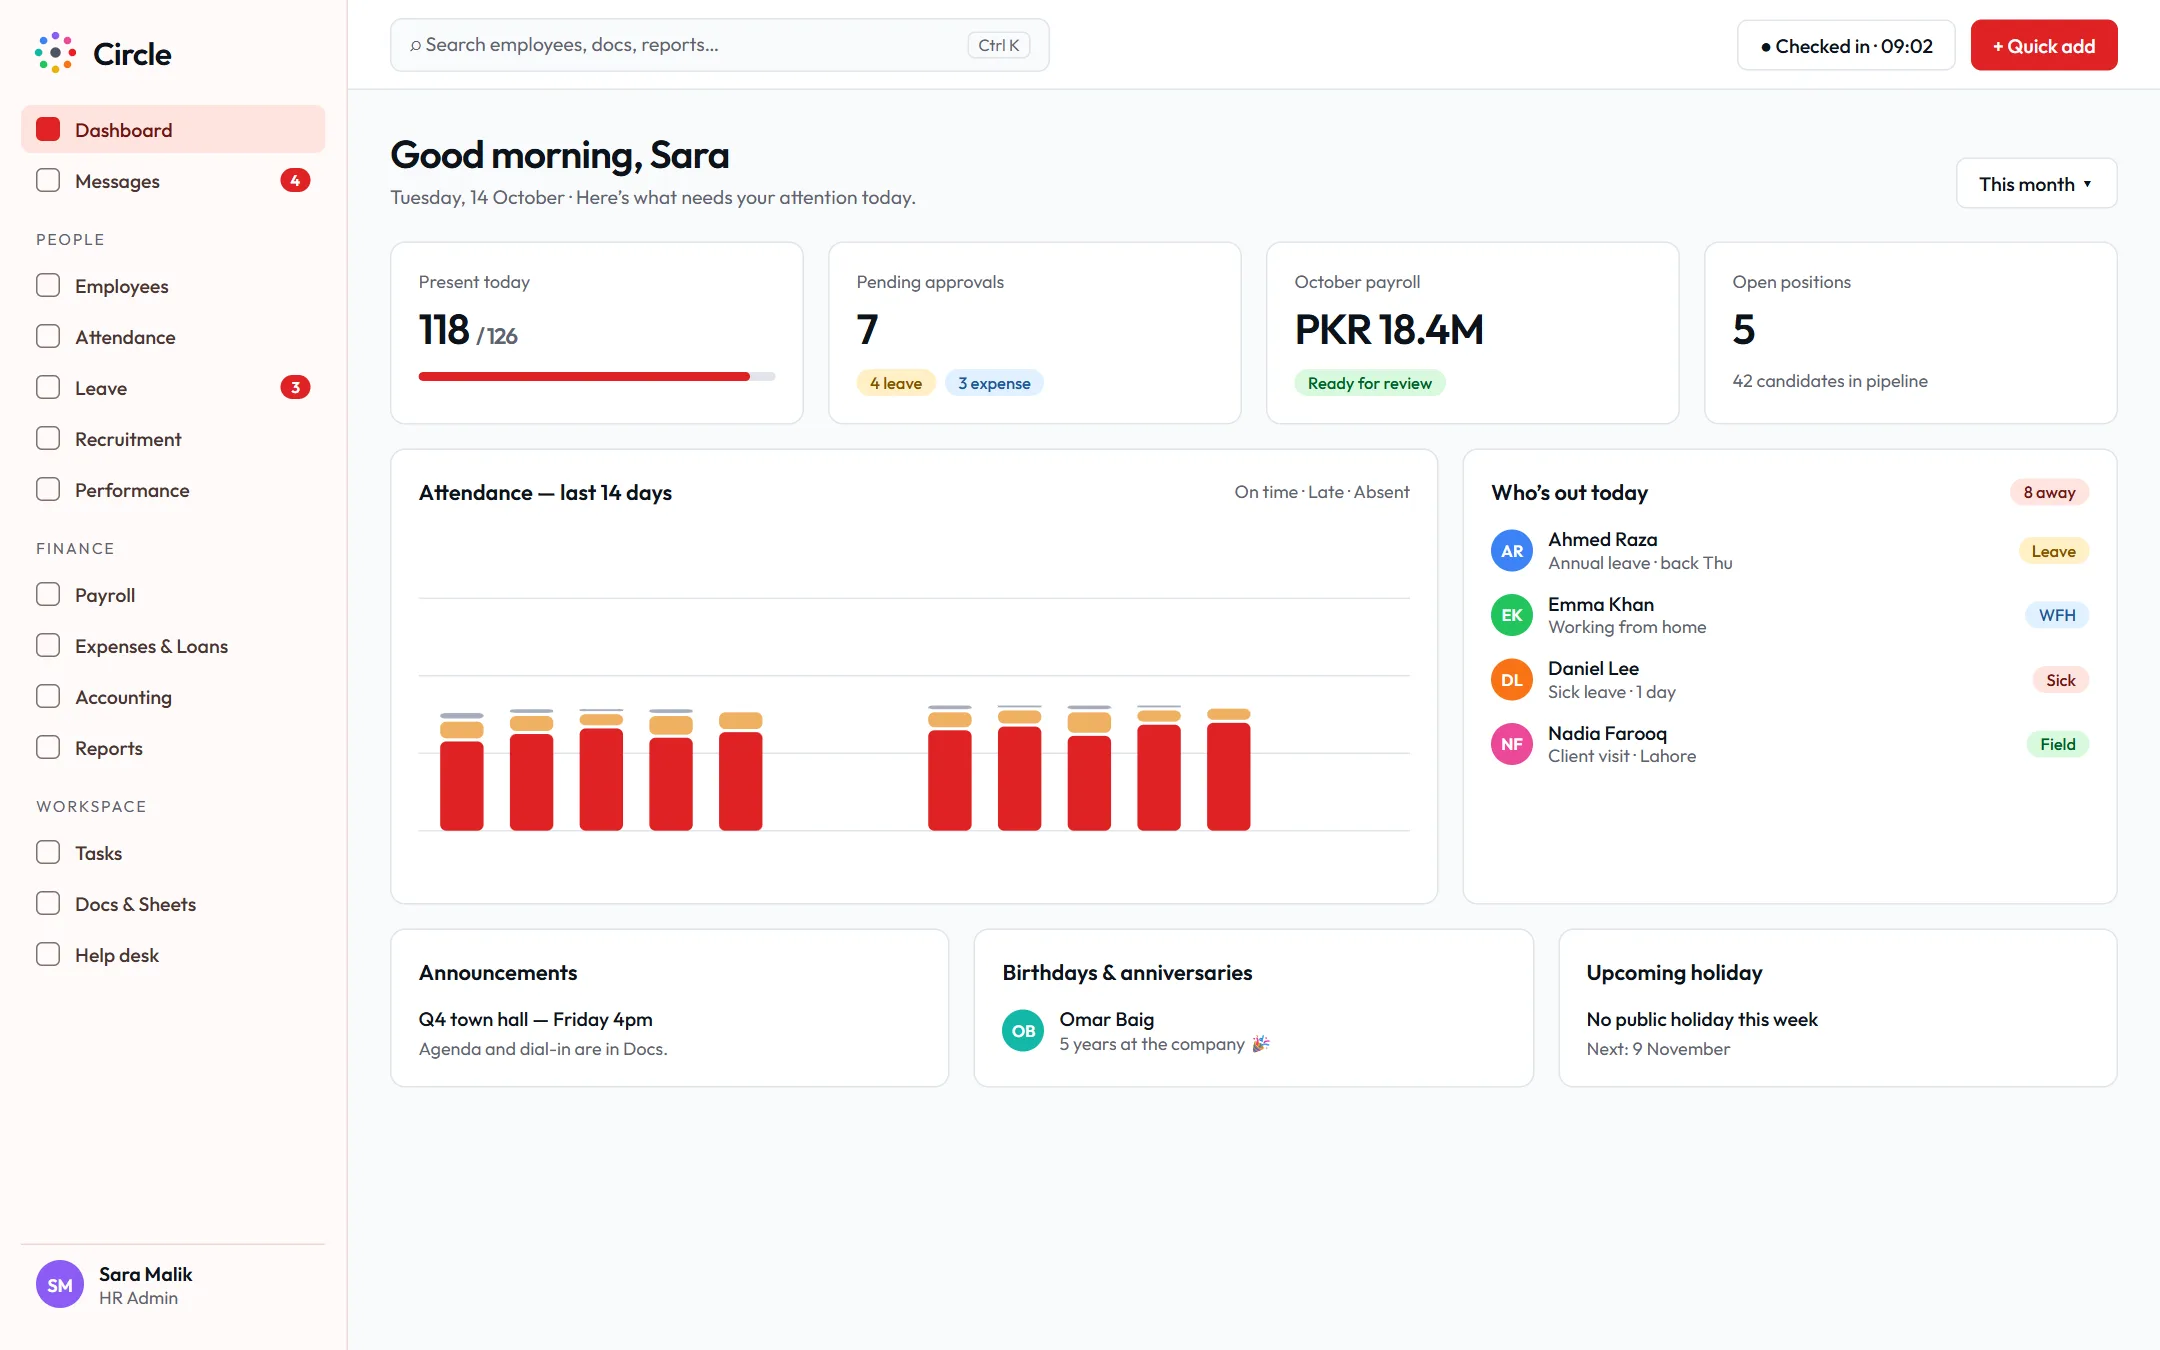The width and height of the screenshot is (2160, 1350).
Task: Click the Present today progress bar
Action: pos(597,377)
